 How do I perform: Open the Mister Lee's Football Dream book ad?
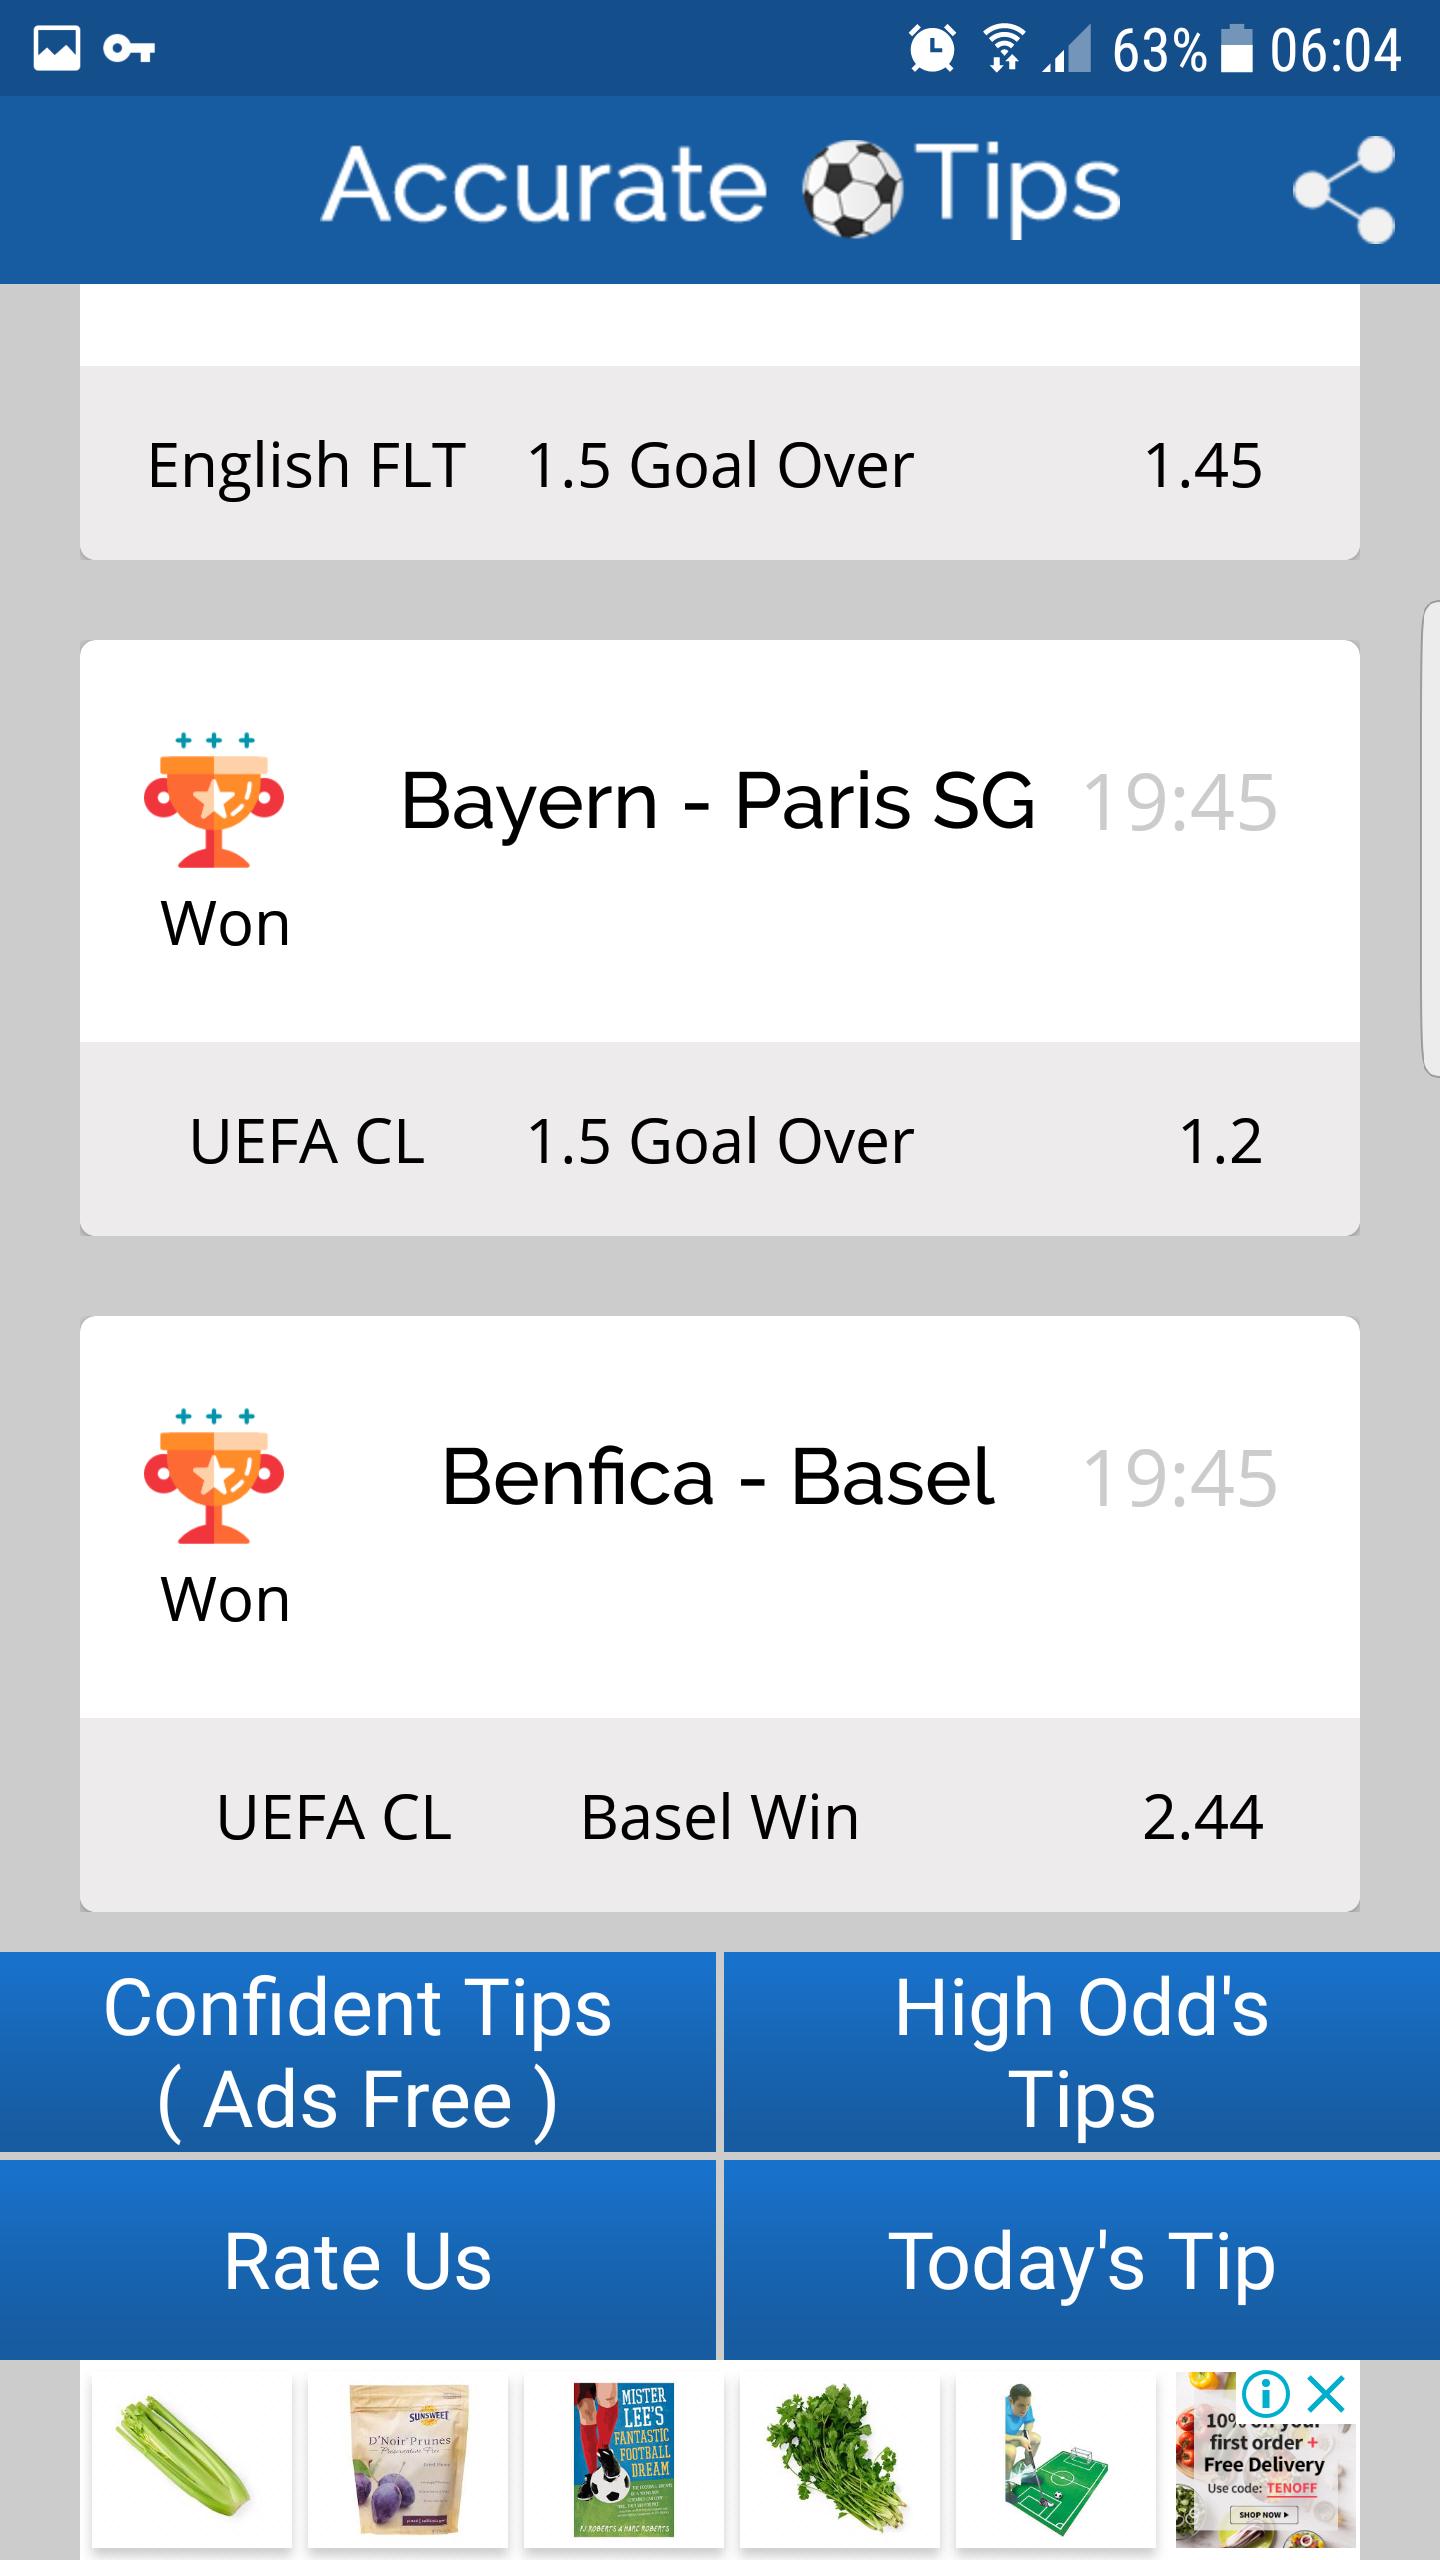(623, 2458)
